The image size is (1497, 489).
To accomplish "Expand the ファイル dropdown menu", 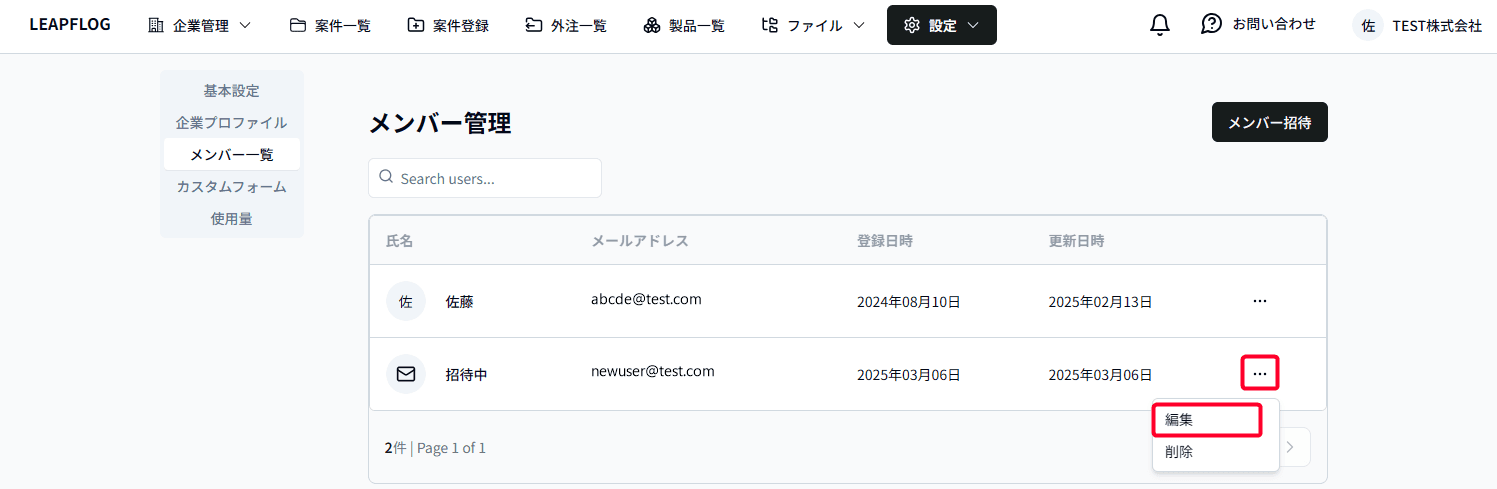I will 812,26.
